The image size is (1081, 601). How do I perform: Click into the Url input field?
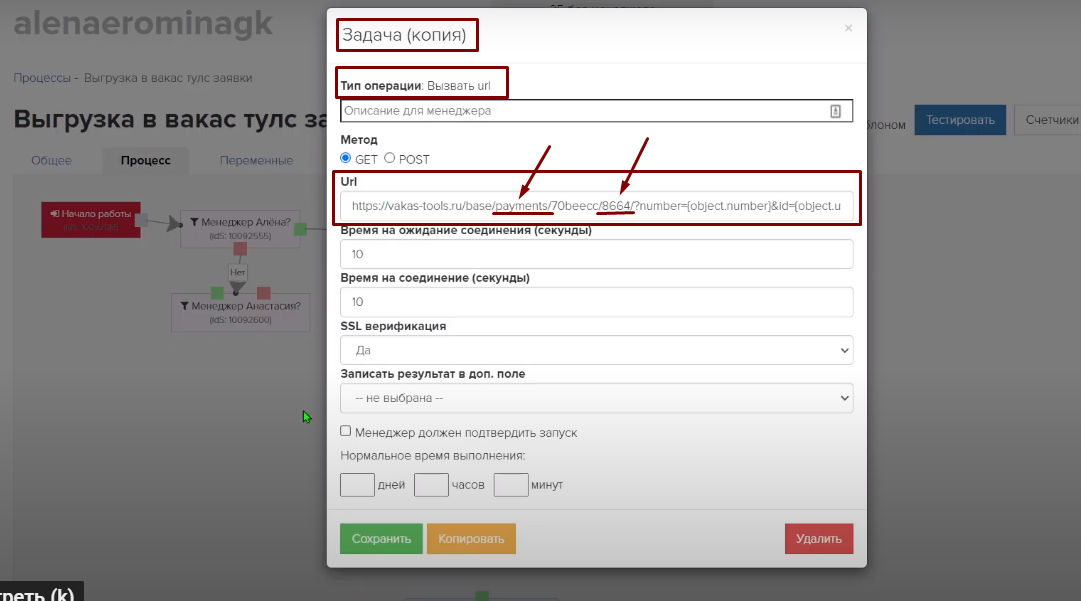(x=596, y=207)
